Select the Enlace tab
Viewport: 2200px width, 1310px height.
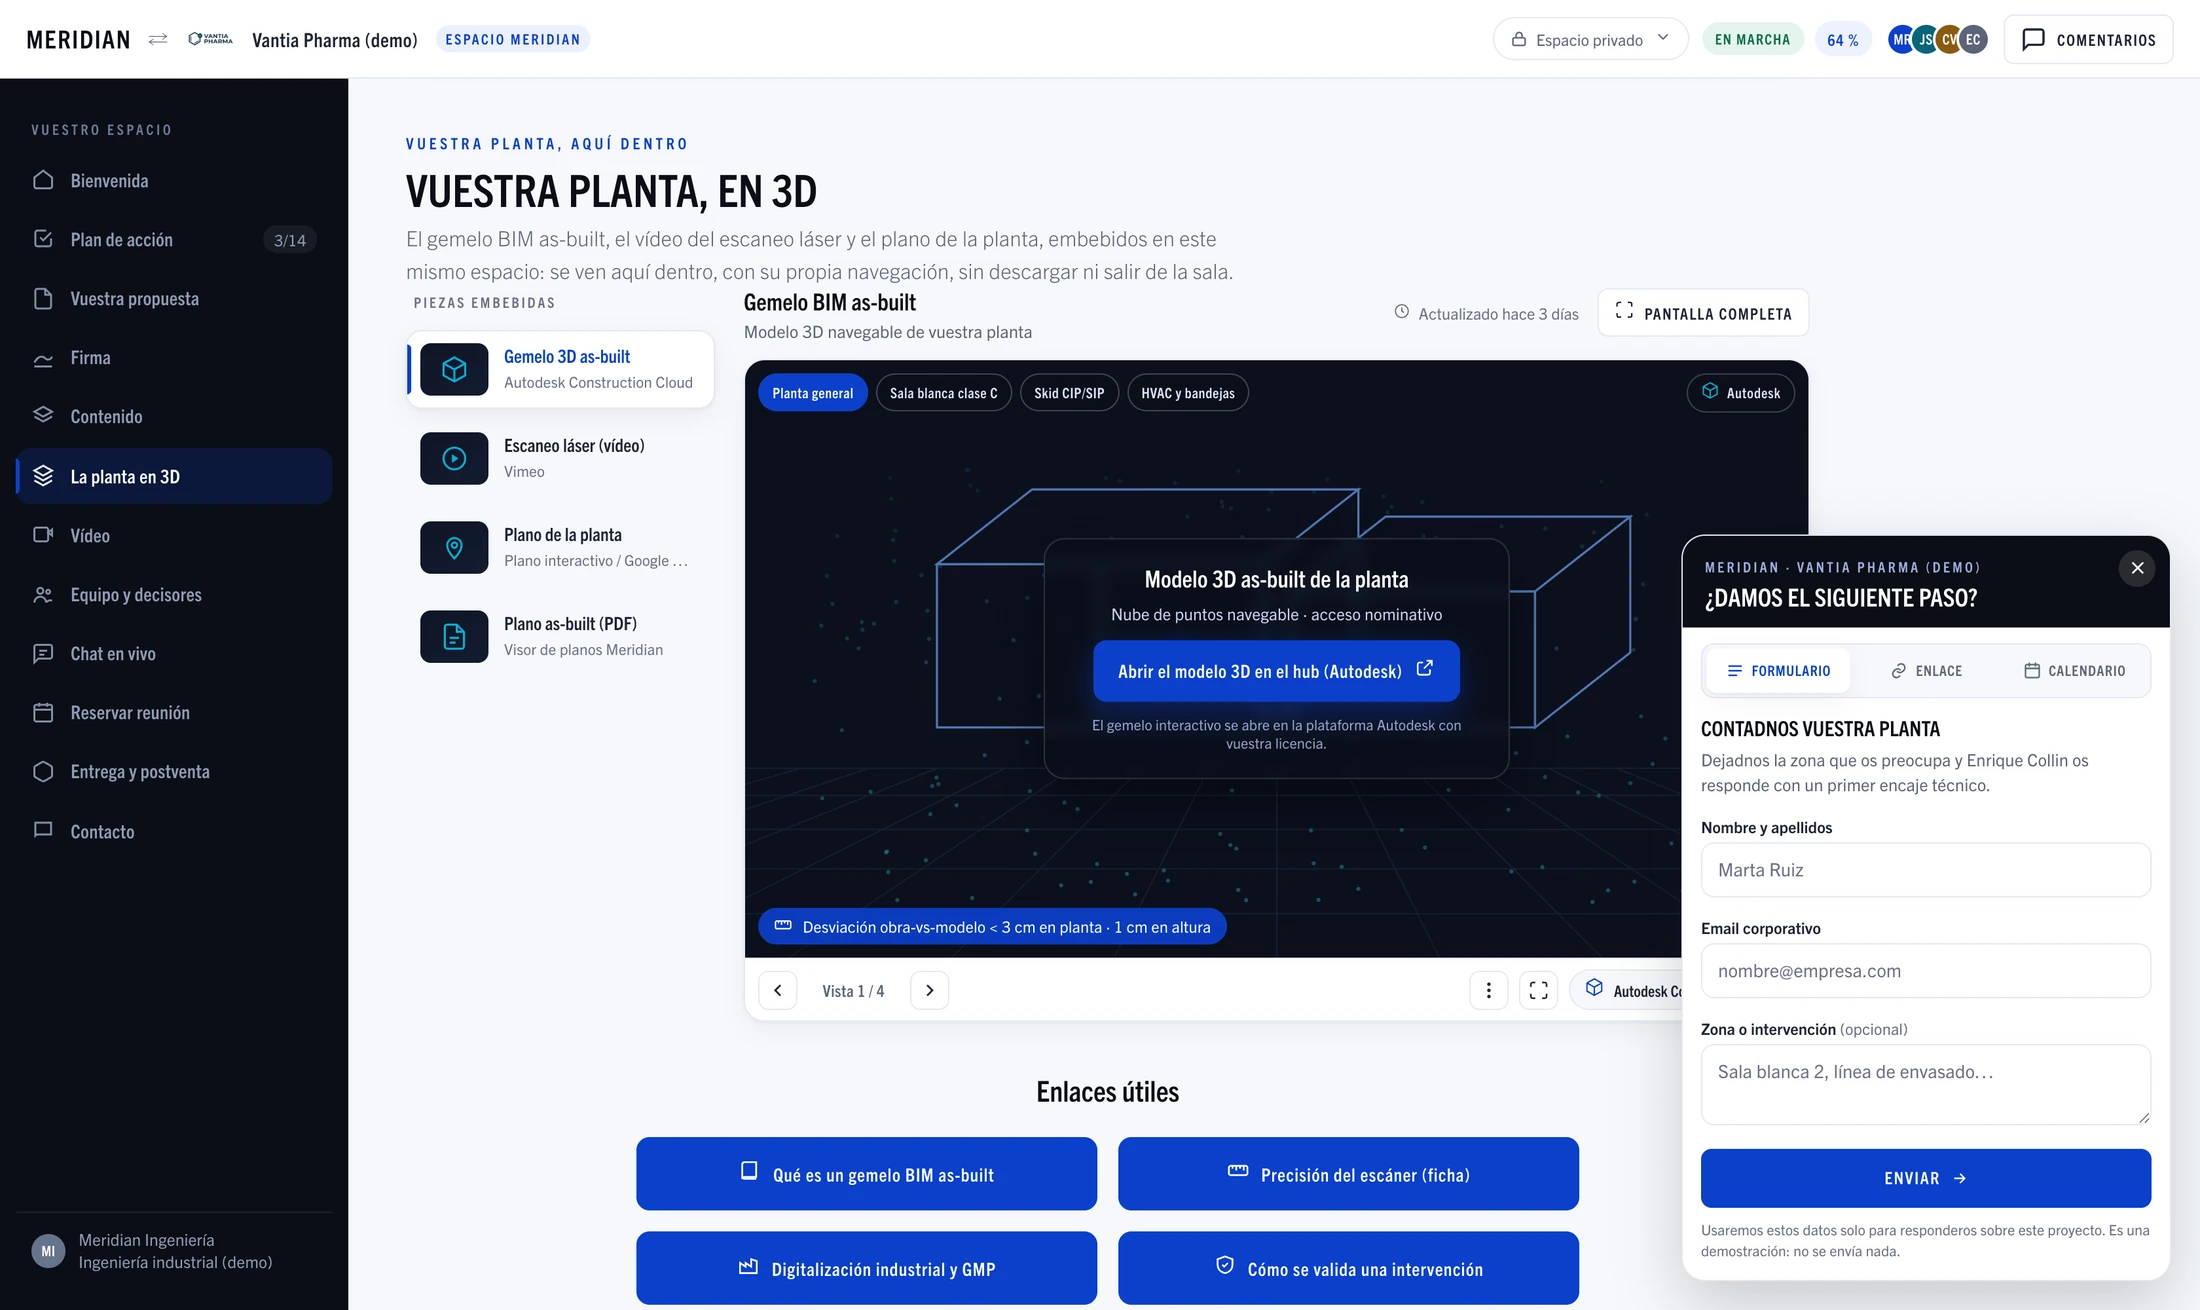click(x=1926, y=671)
